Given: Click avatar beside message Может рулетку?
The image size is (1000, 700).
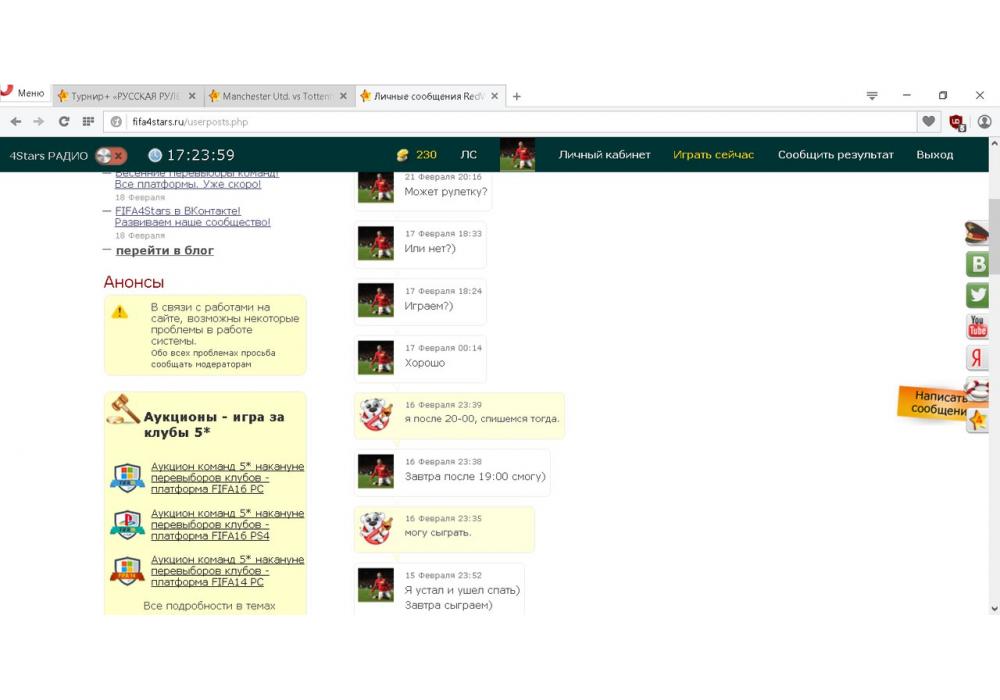Looking at the screenshot, I should 376,187.
